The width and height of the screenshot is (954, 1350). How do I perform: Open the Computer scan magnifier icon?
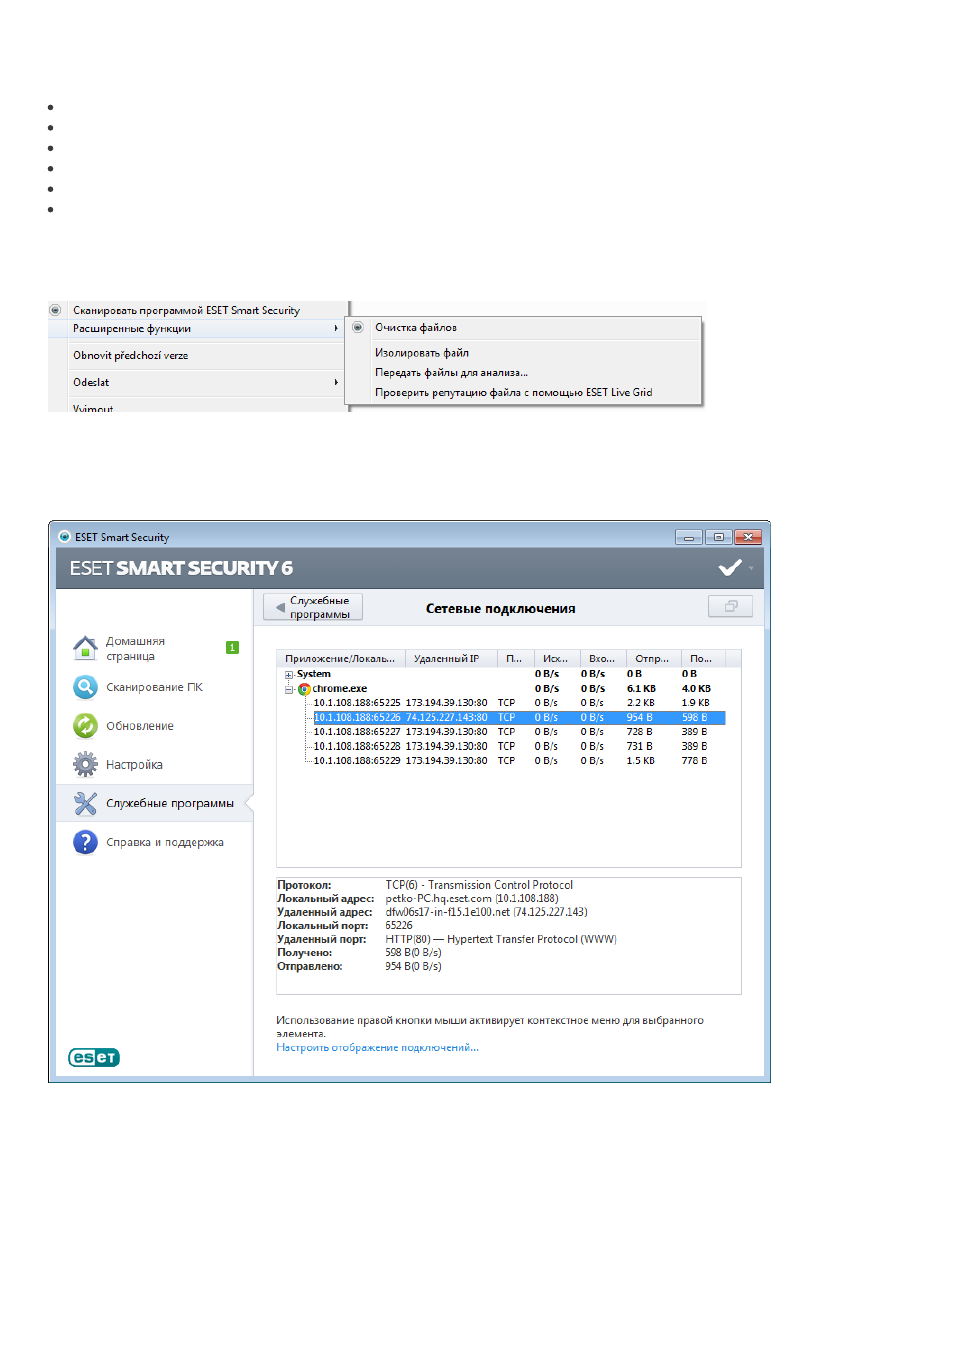(85, 687)
